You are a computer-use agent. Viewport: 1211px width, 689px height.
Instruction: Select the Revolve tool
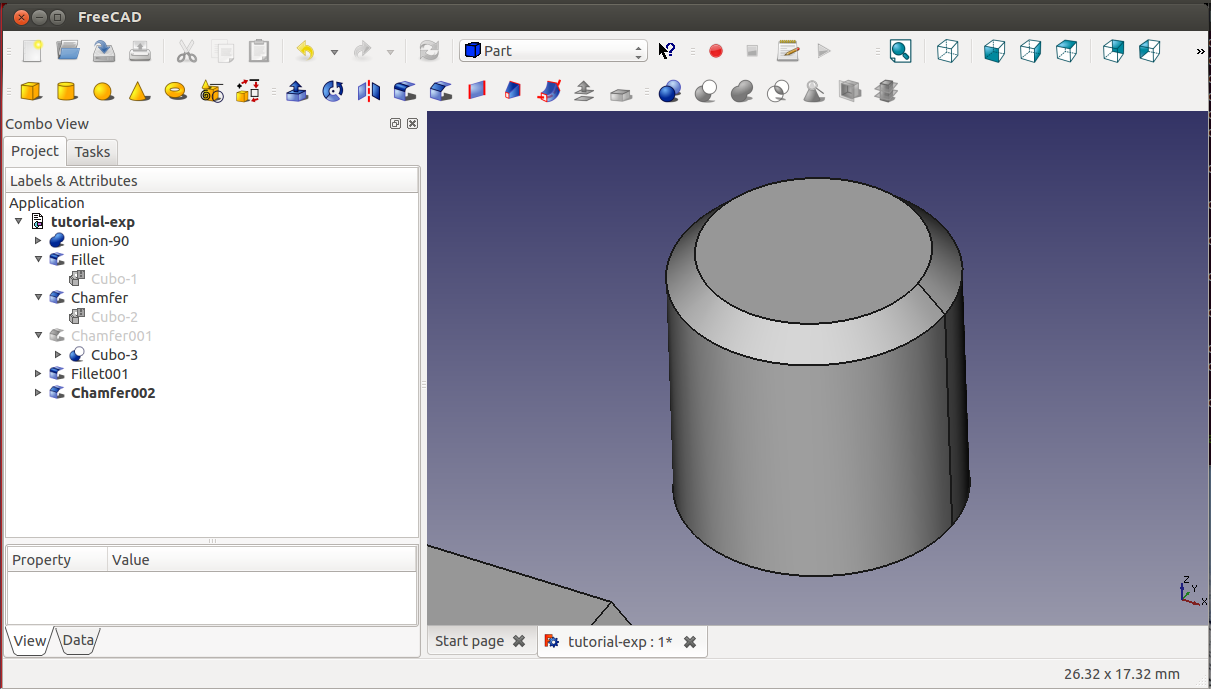pyautogui.click(x=333, y=92)
